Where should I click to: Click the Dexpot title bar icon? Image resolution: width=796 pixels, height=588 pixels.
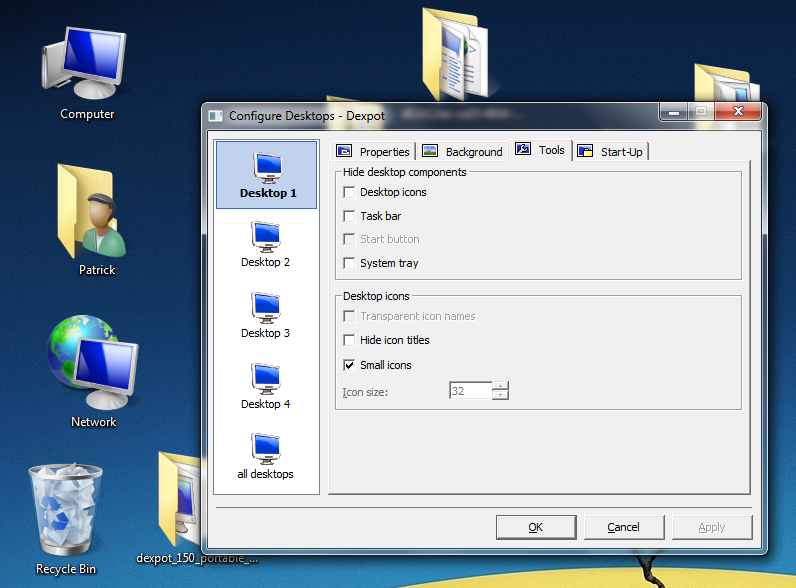pos(216,116)
